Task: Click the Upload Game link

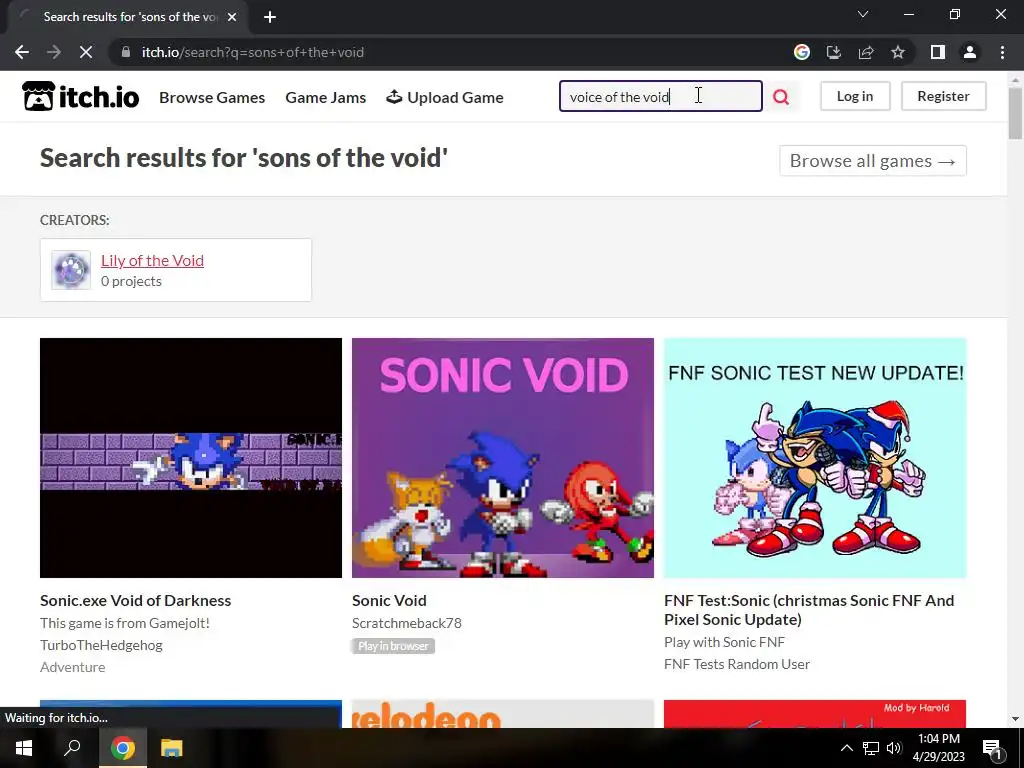Action: pos(445,97)
